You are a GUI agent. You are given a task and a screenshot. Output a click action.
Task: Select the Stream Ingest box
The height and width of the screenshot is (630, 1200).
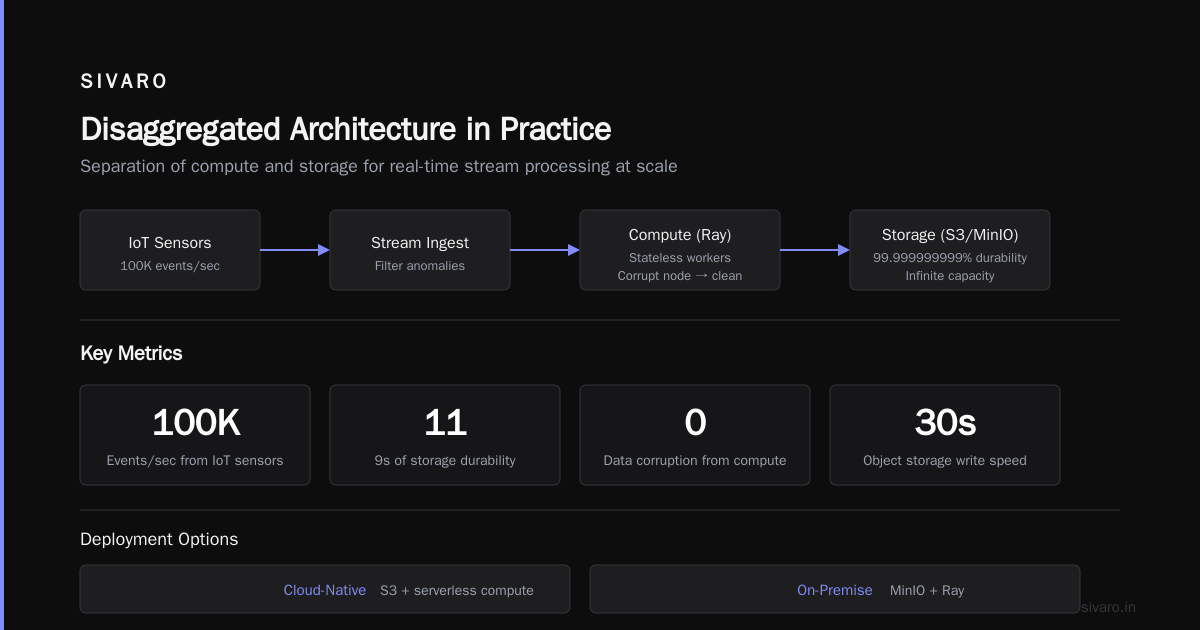pyautogui.click(x=420, y=250)
